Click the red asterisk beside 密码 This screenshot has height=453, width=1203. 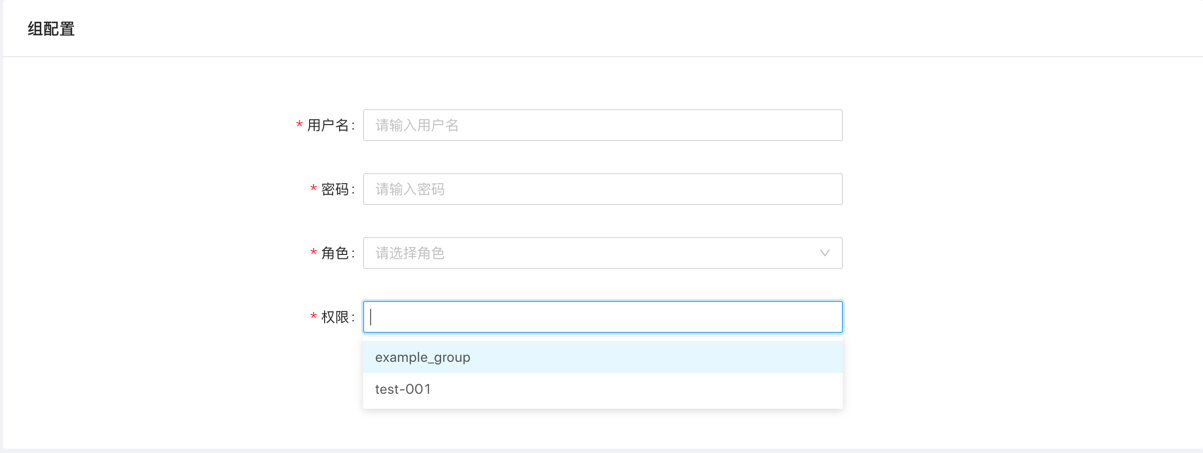click(x=313, y=190)
